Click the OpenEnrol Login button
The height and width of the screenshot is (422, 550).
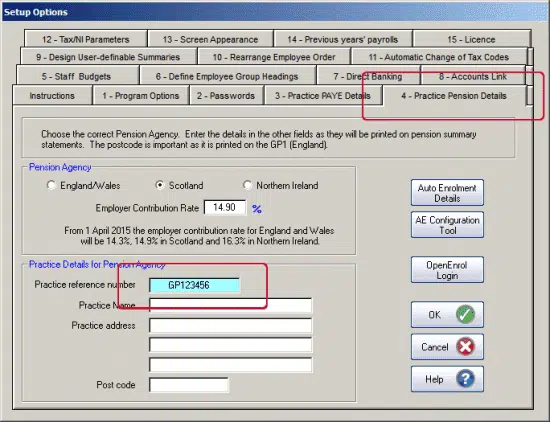click(447, 270)
